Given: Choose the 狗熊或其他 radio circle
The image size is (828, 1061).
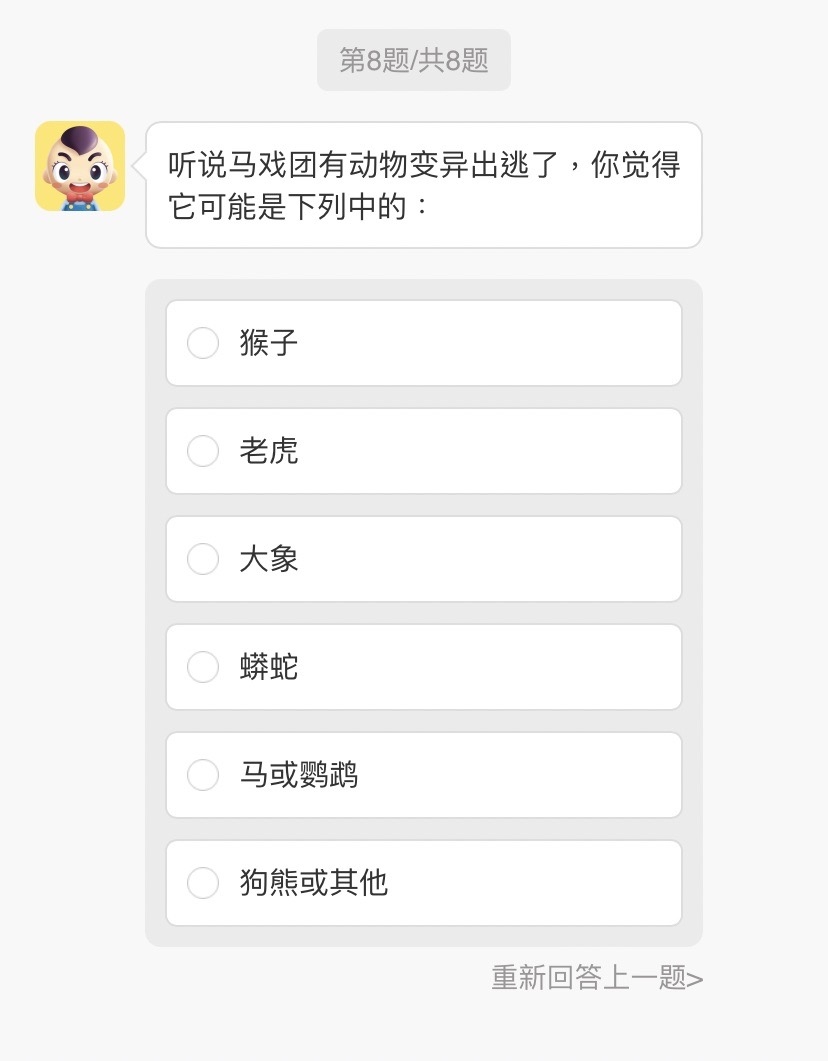Looking at the screenshot, I should pyautogui.click(x=203, y=883).
